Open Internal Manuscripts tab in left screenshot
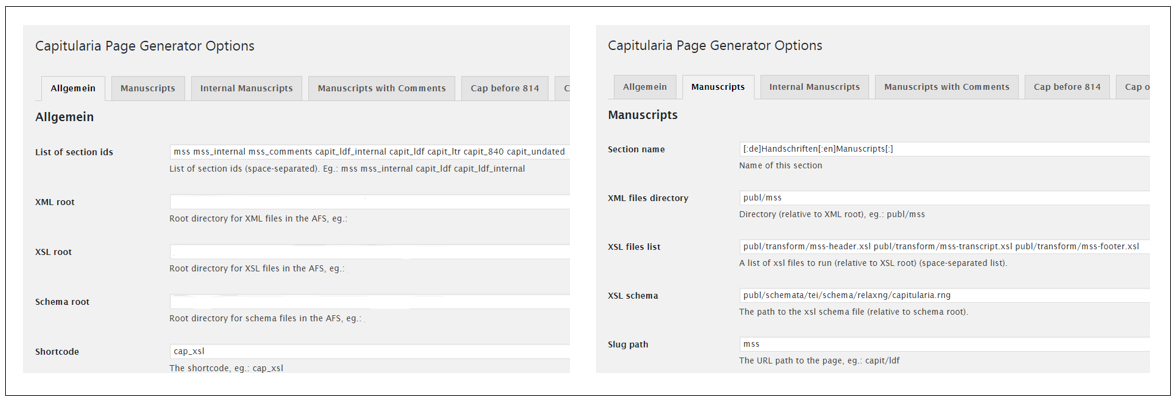 [246, 88]
